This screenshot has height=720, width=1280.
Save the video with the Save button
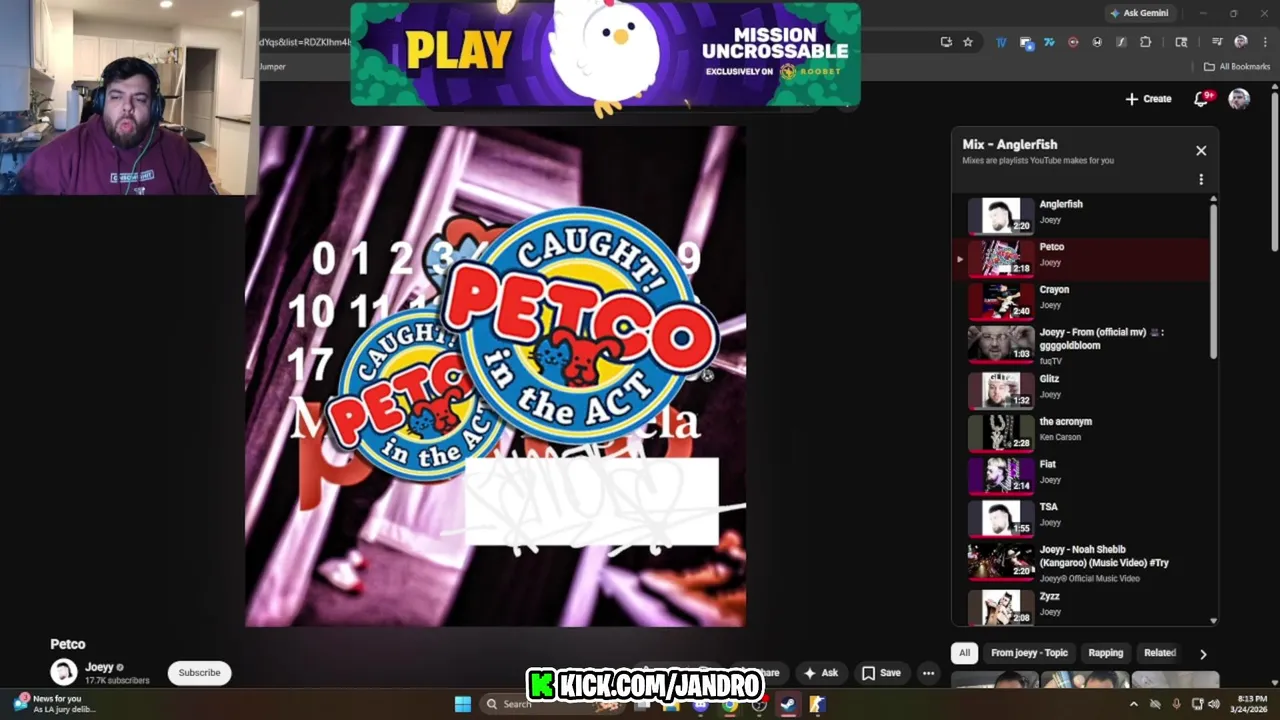[881, 673]
